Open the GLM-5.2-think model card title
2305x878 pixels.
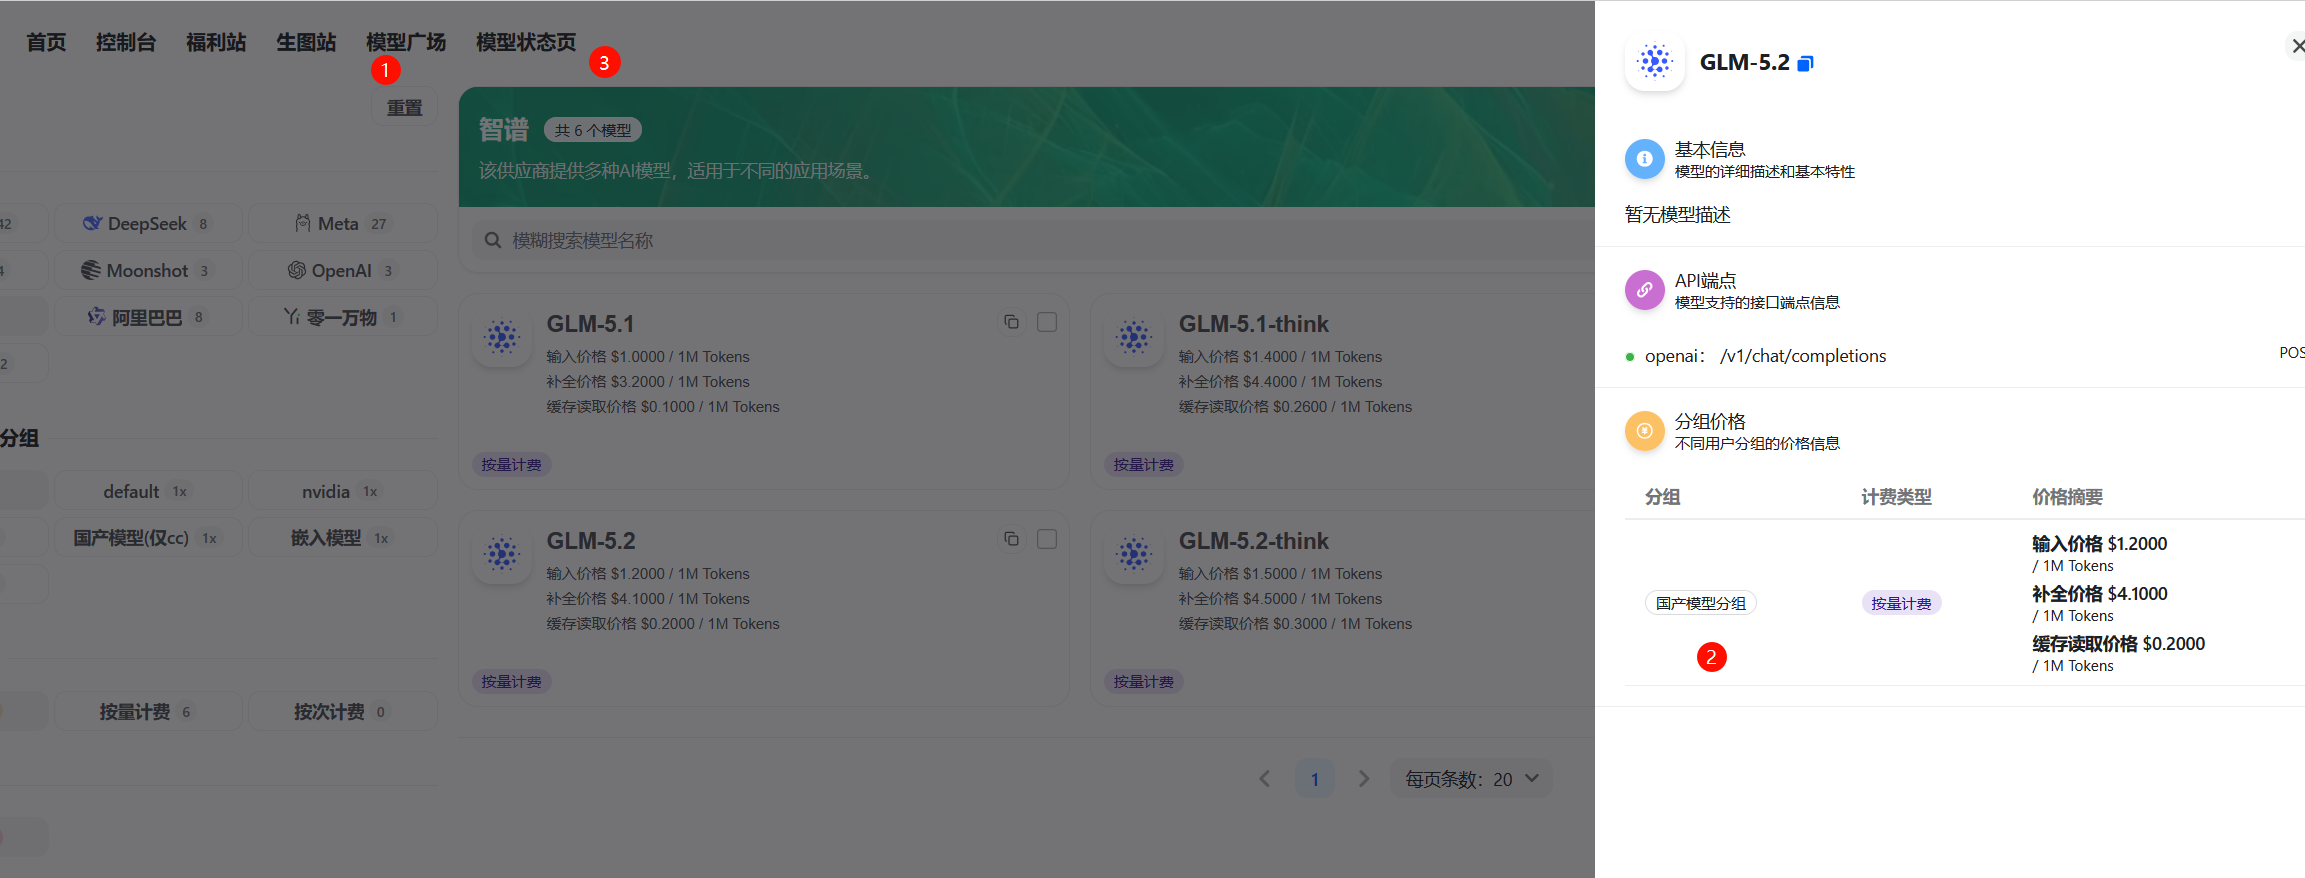pos(1254,541)
